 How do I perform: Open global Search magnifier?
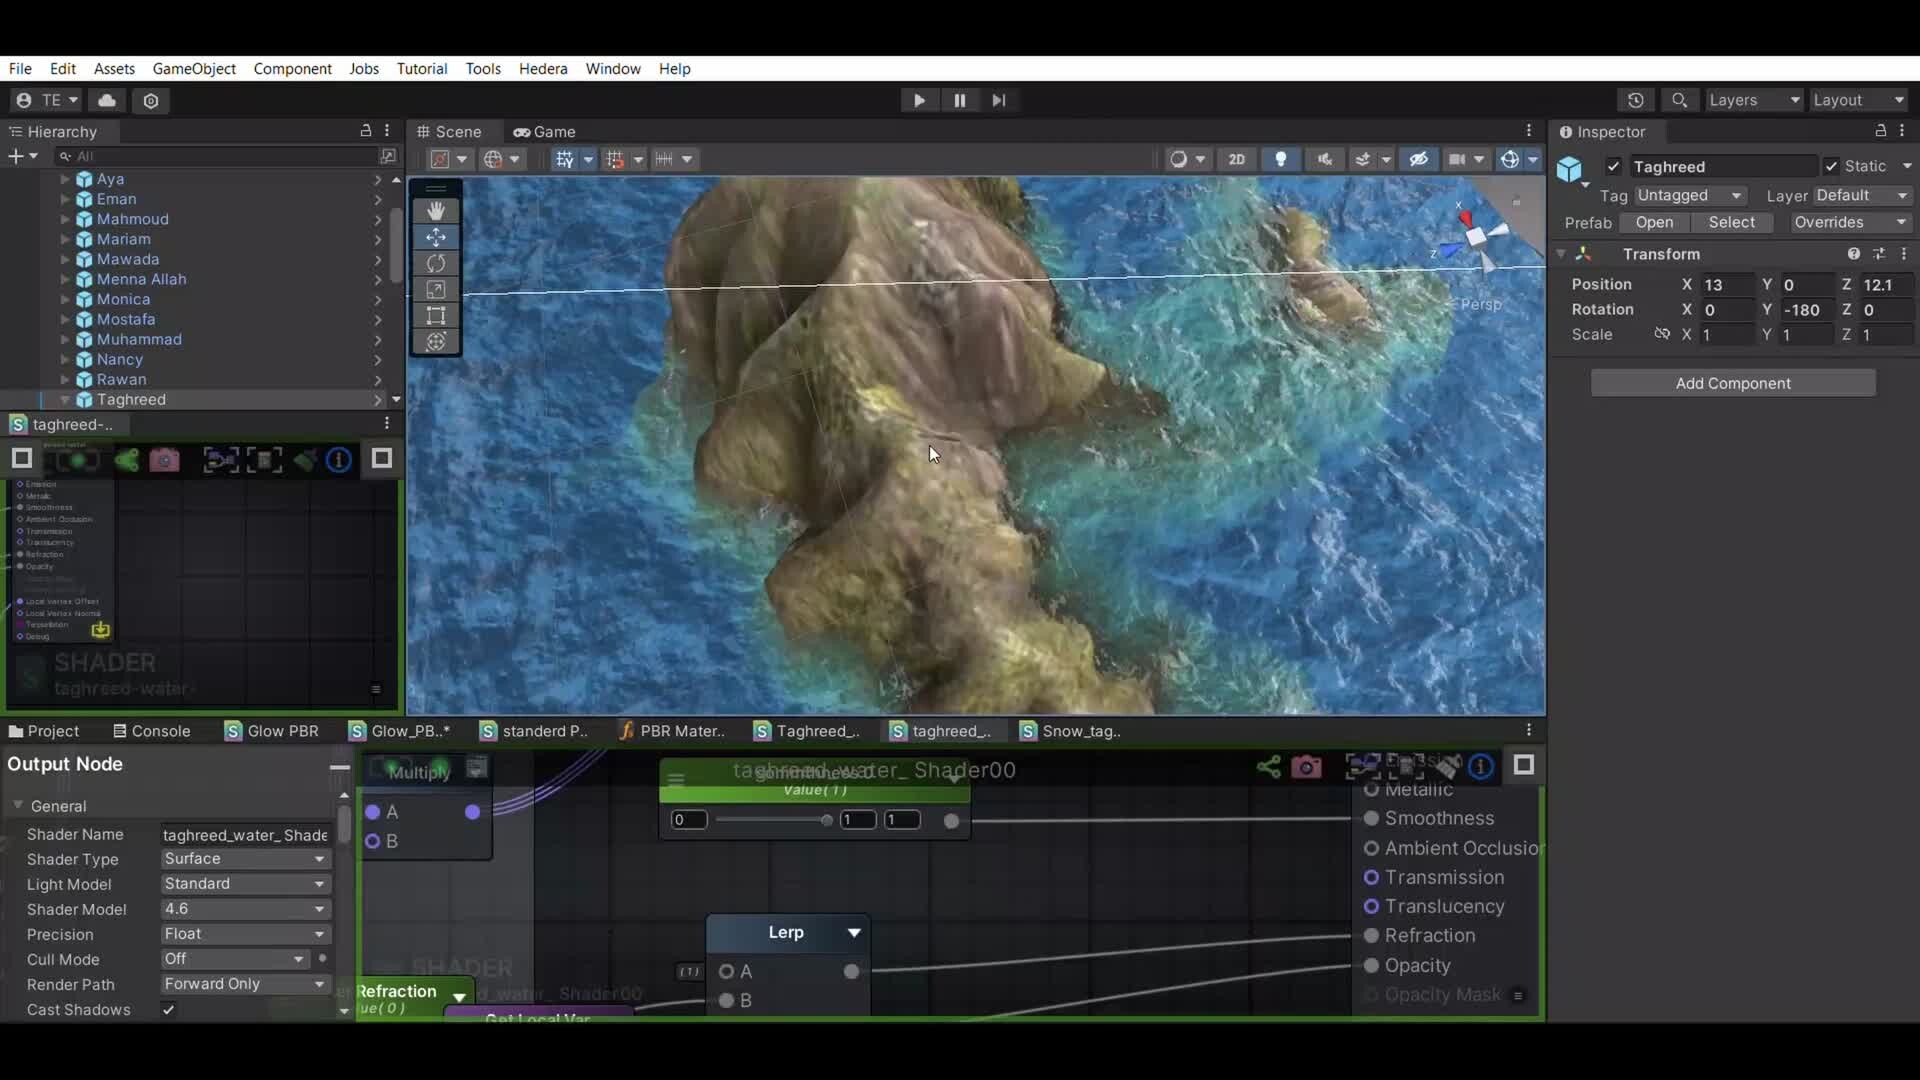pos(1680,100)
